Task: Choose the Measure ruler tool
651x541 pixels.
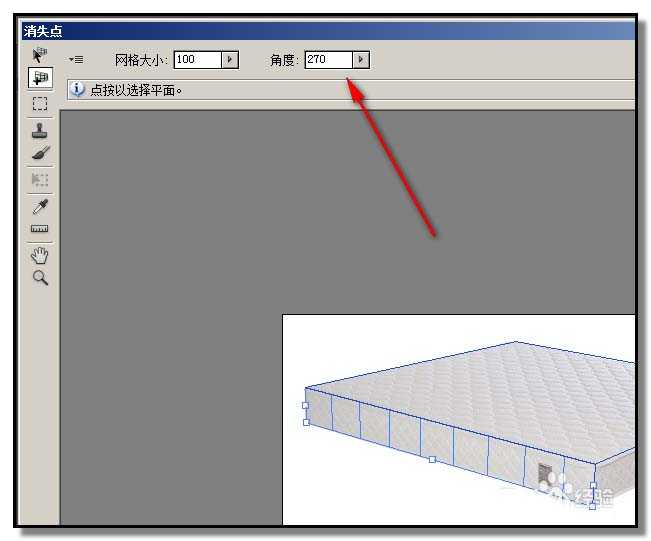Action: click(39, 229)
